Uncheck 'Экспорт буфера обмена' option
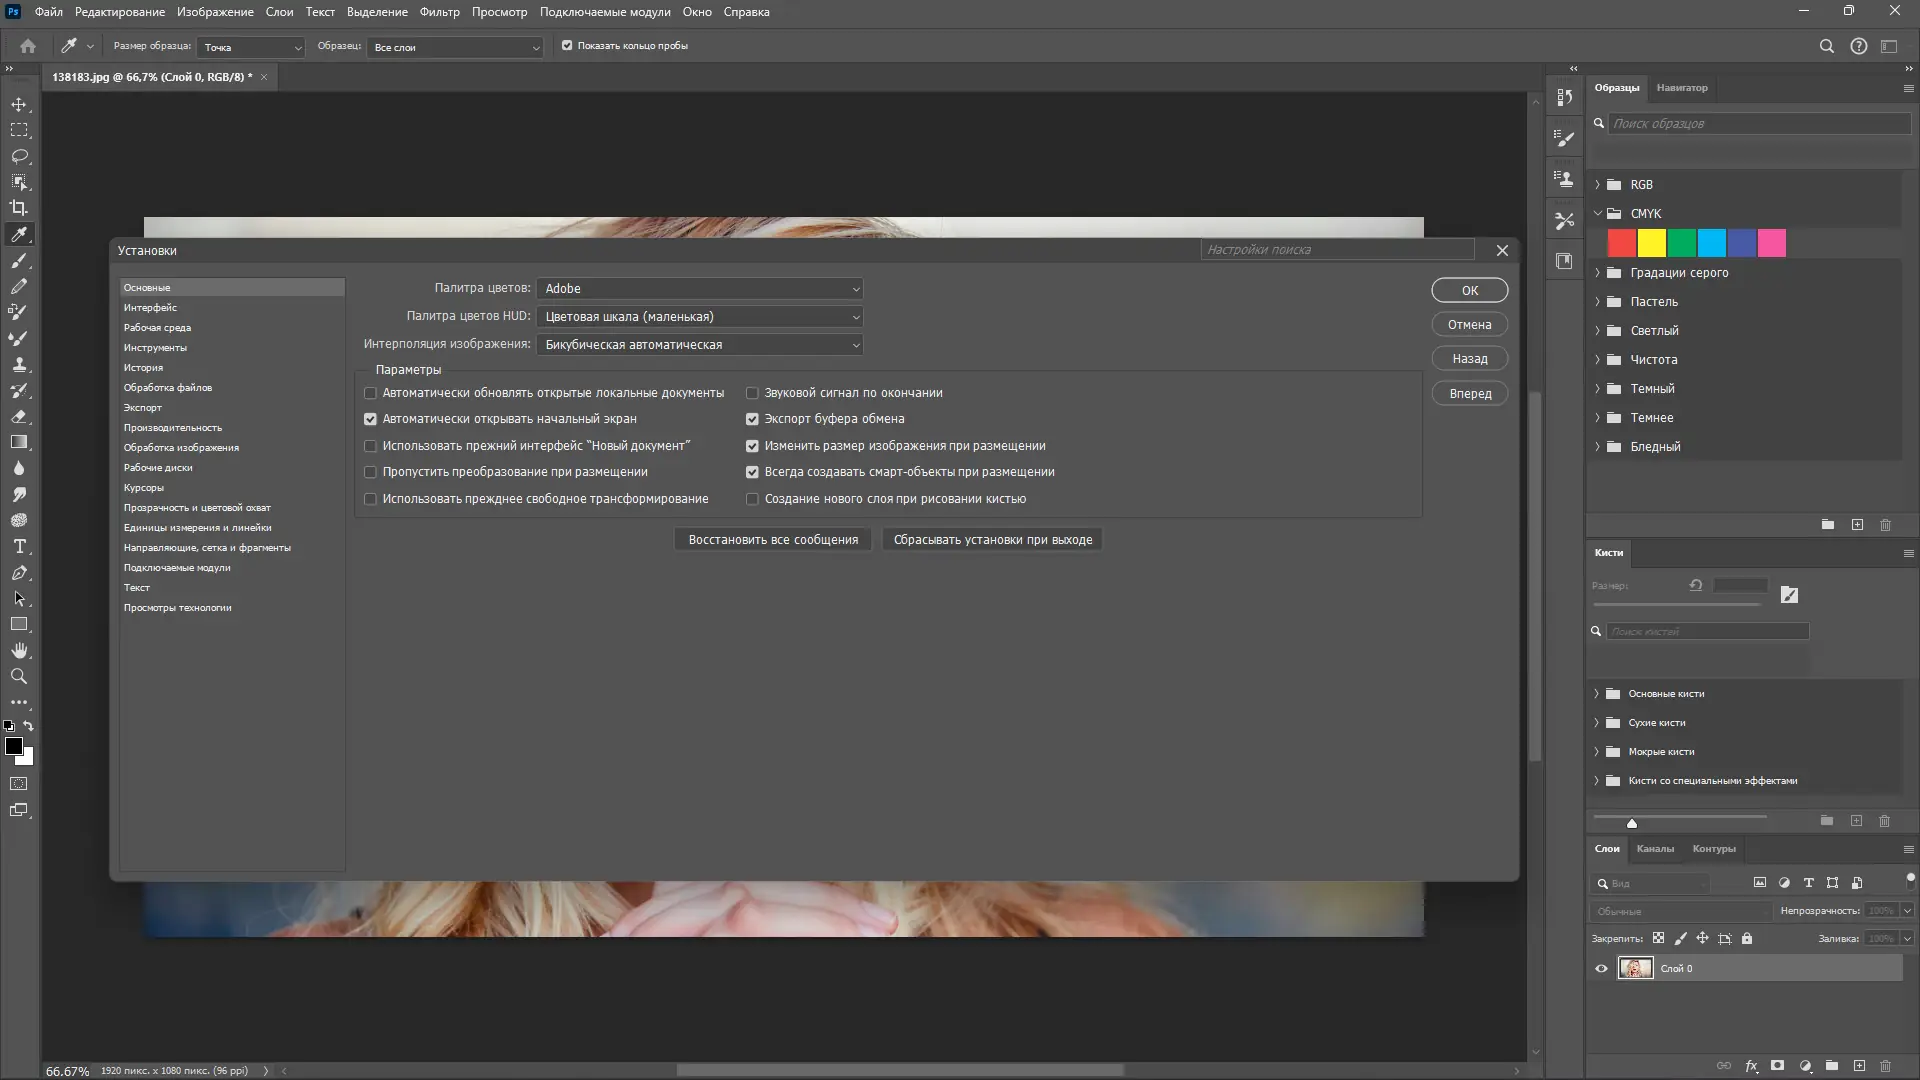Viewport: 1920px width, 1080px height. click(x=752, y=419)
